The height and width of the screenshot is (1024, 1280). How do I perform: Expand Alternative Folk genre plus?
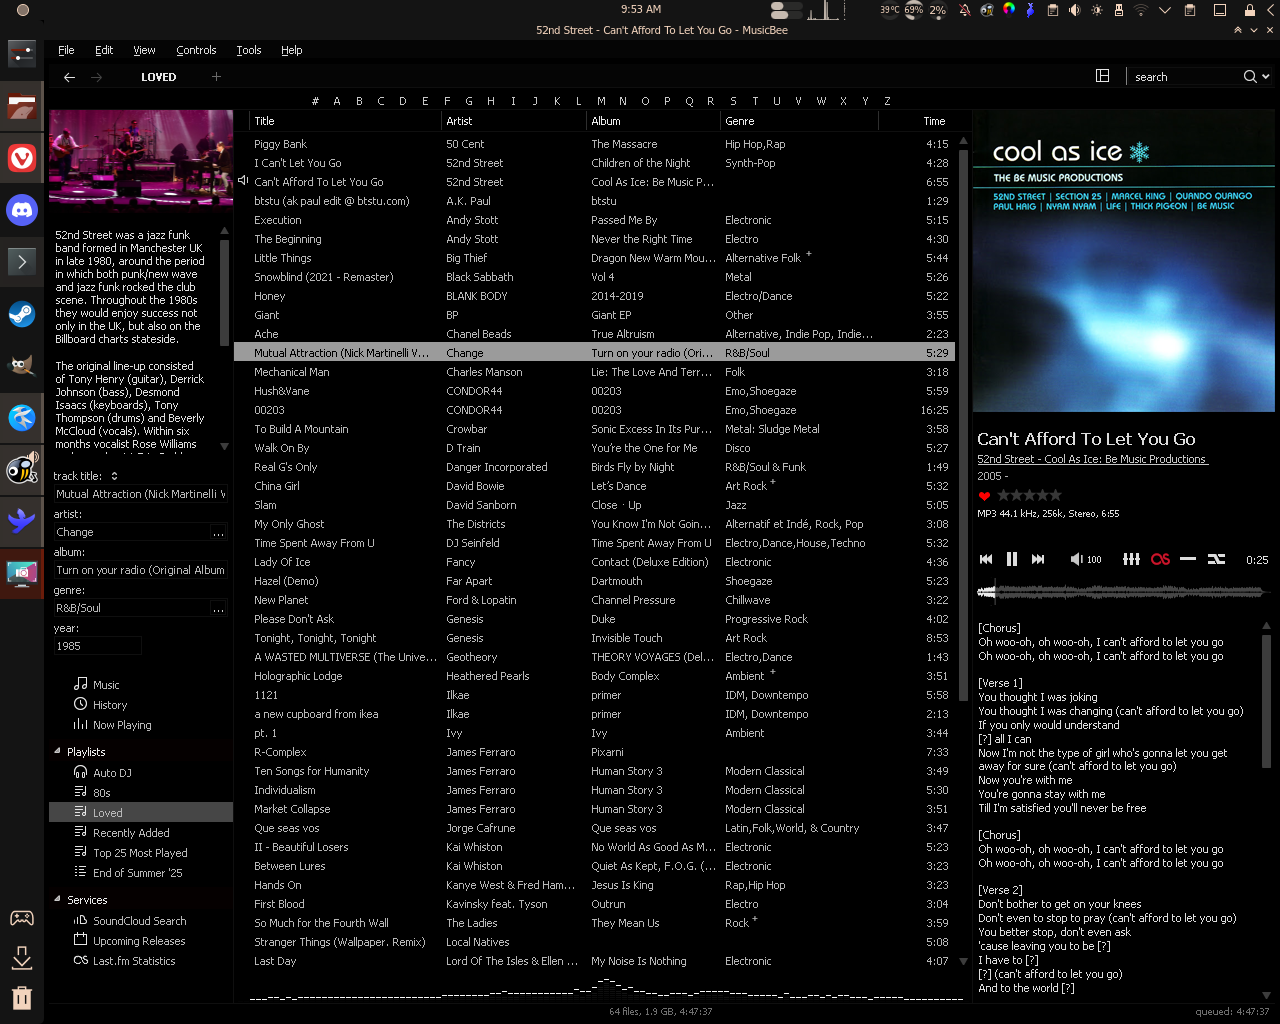pyautogui.click(x=809, y=254)
